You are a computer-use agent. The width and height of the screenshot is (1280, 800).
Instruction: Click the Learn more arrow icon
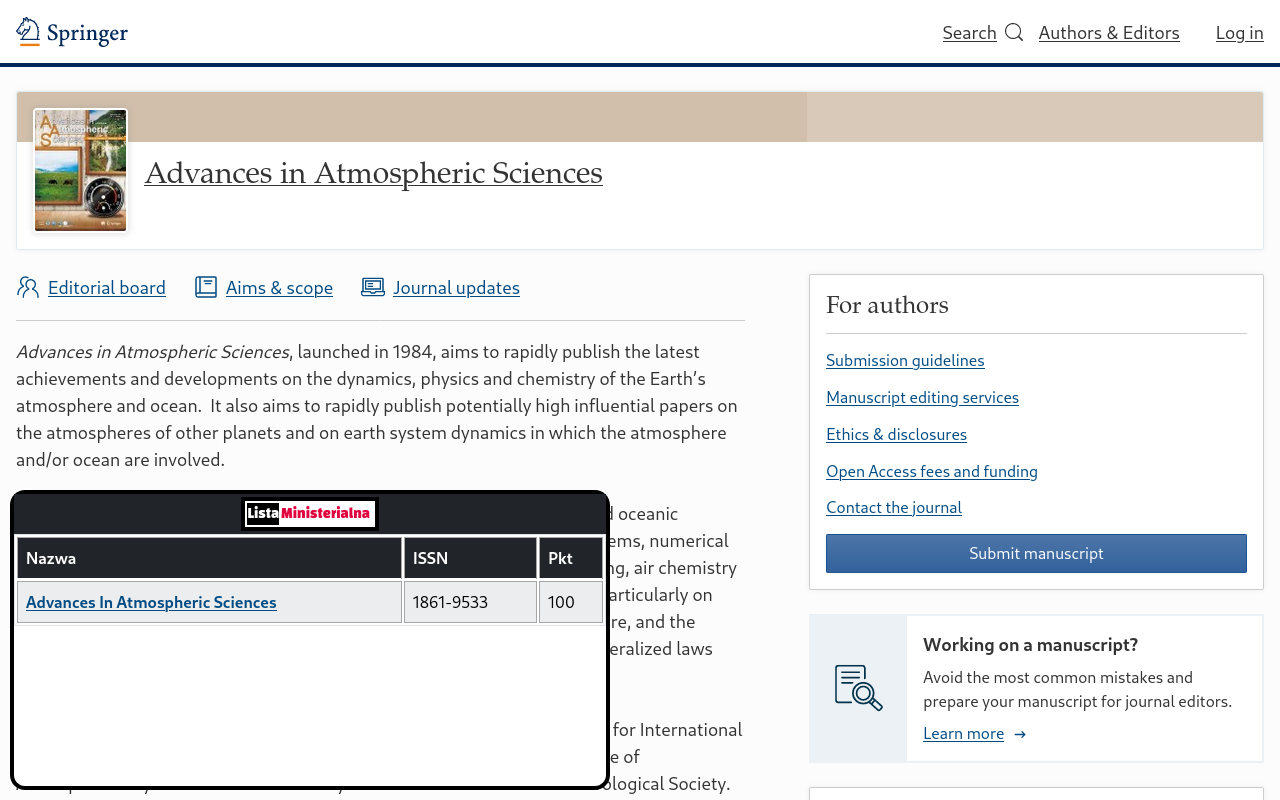(x=1020, y=734)
